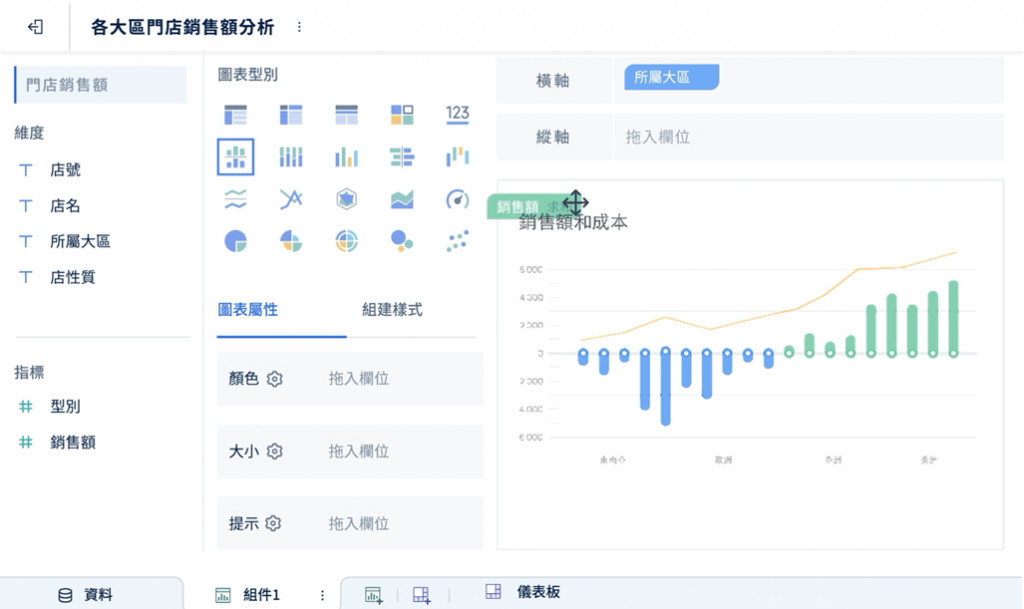The width and height of the screenshot is (1024, 609).
Task: Select the radar hexagon chart type
Action: [x=346, y=199]
